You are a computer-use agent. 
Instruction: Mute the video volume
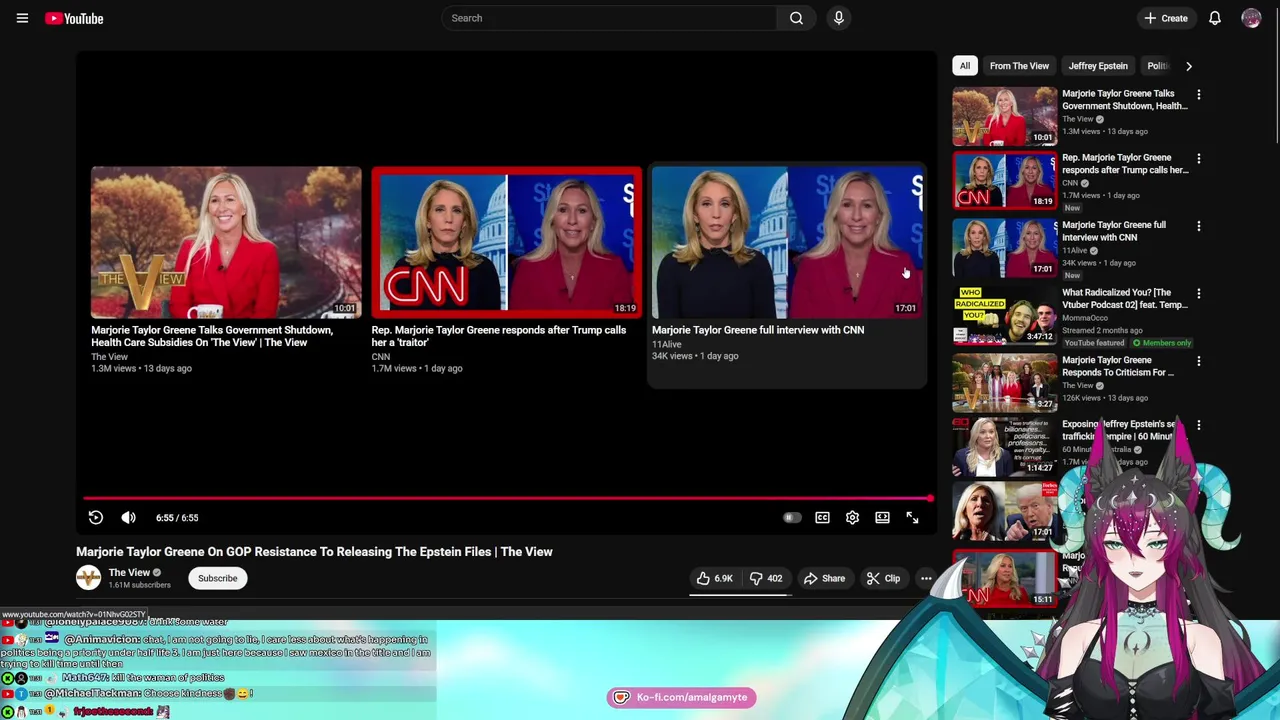tap(128, 517)
